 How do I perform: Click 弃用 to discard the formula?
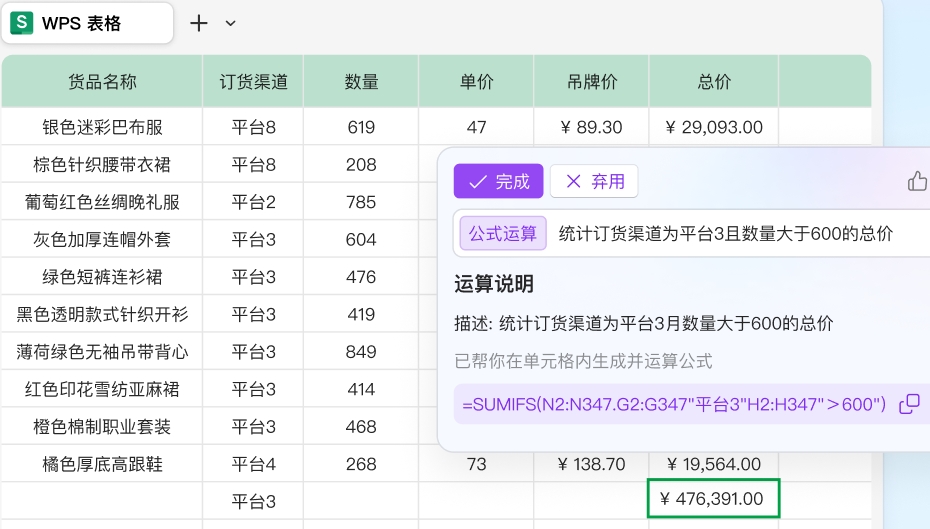click(594, 181)
